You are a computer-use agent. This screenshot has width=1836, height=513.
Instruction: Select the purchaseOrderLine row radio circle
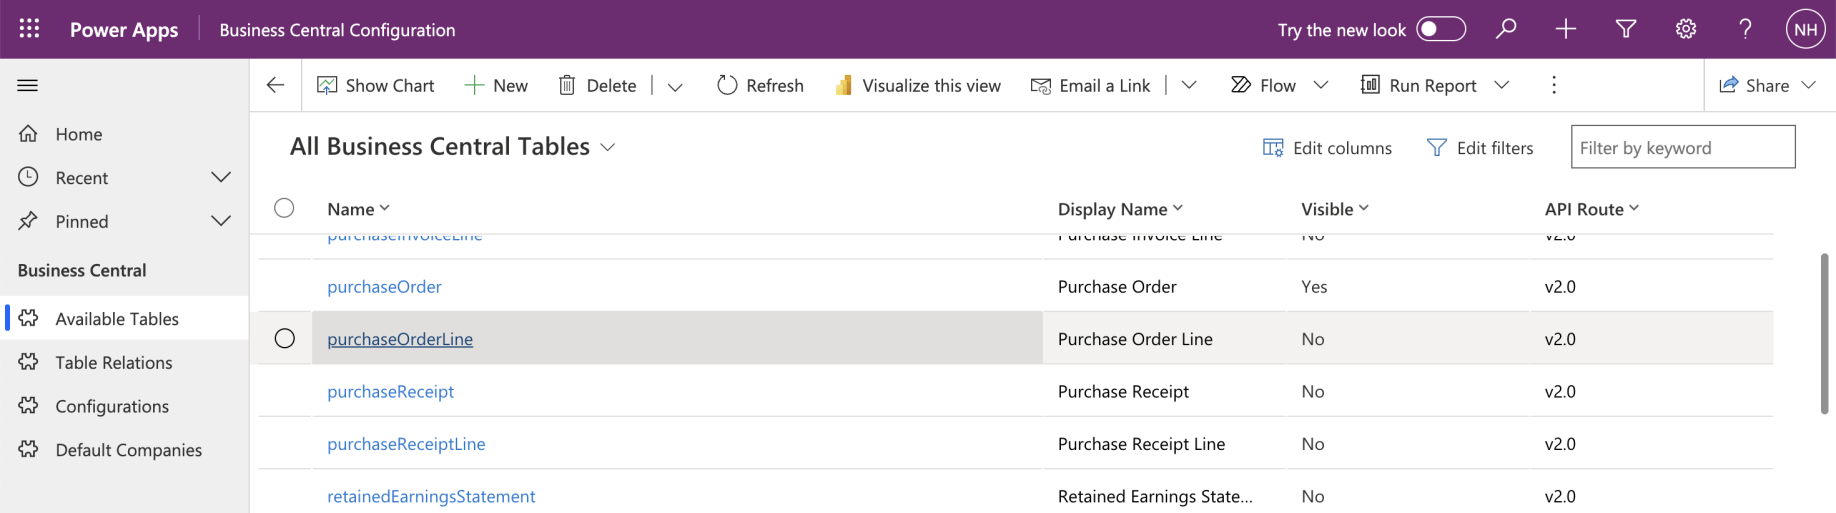285,339
